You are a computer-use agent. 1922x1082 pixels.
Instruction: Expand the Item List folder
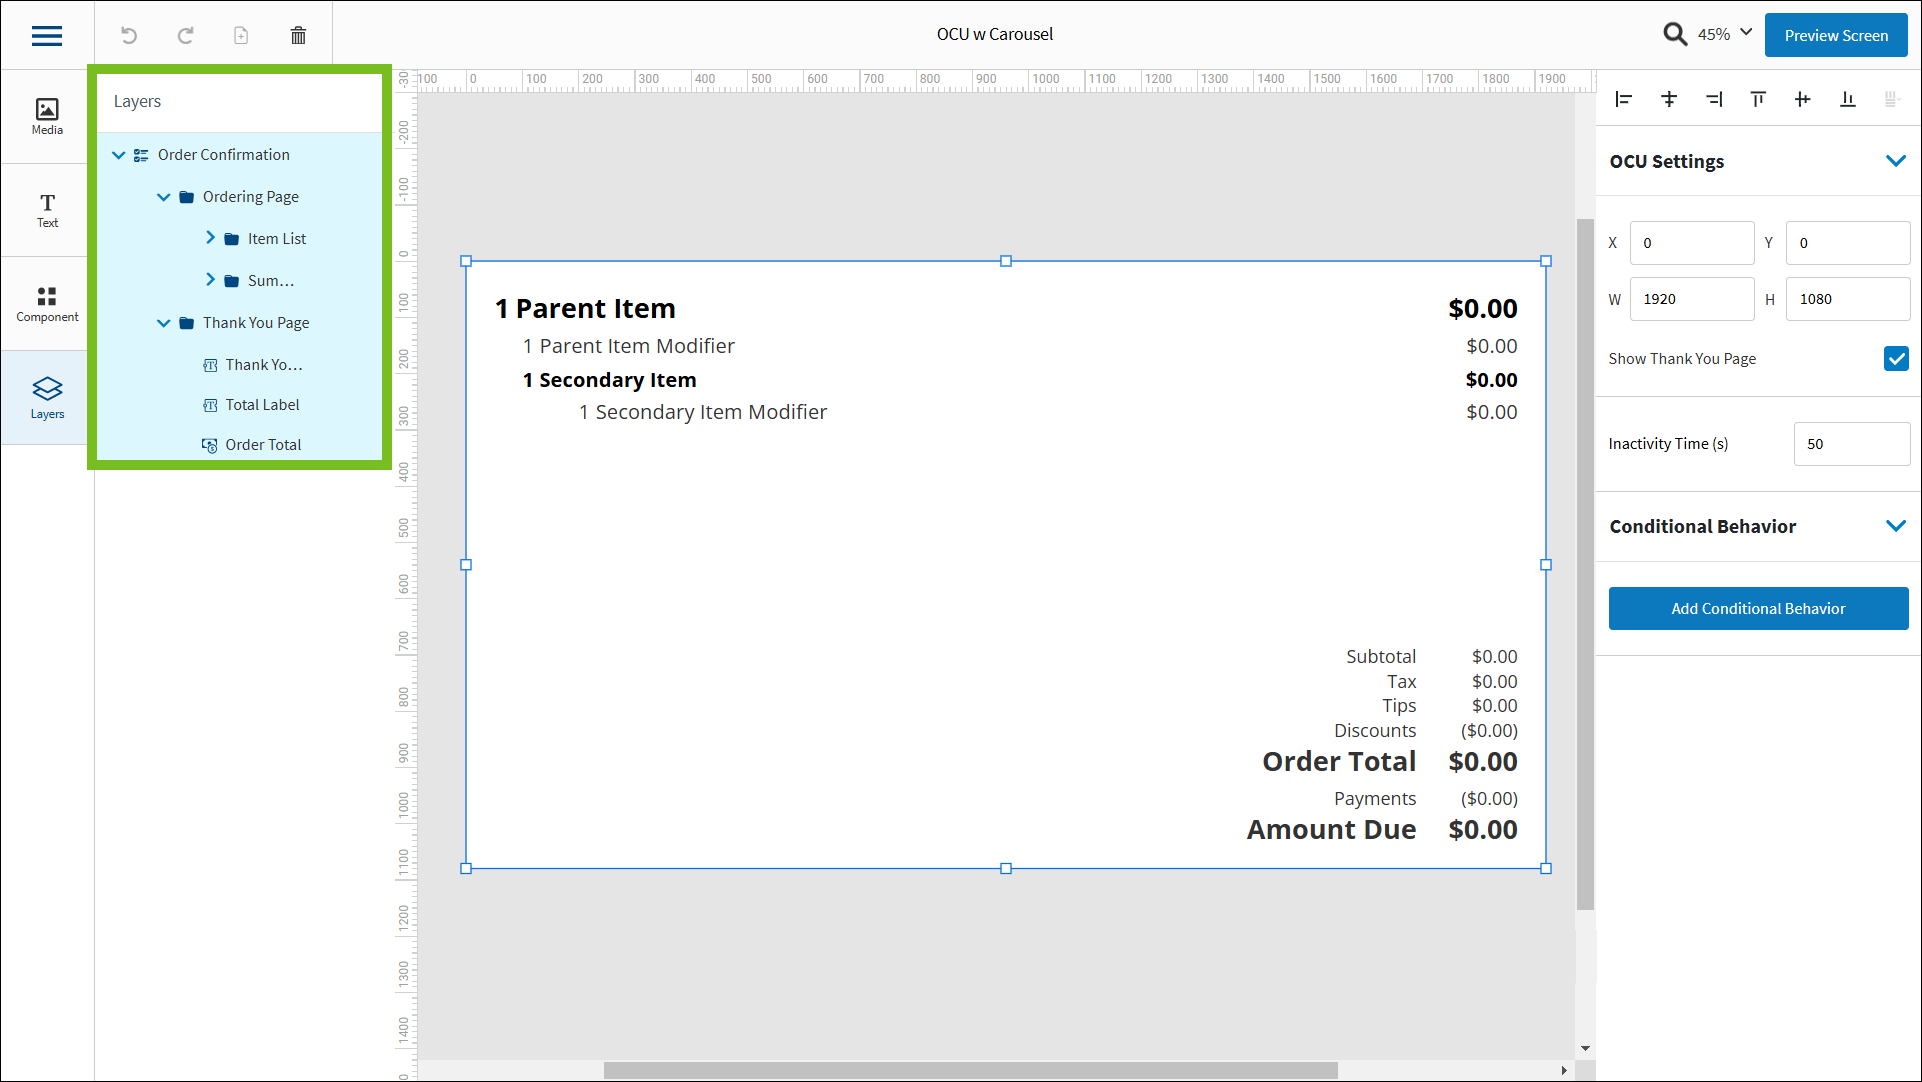pyautogui.click(x=210, y=238)
